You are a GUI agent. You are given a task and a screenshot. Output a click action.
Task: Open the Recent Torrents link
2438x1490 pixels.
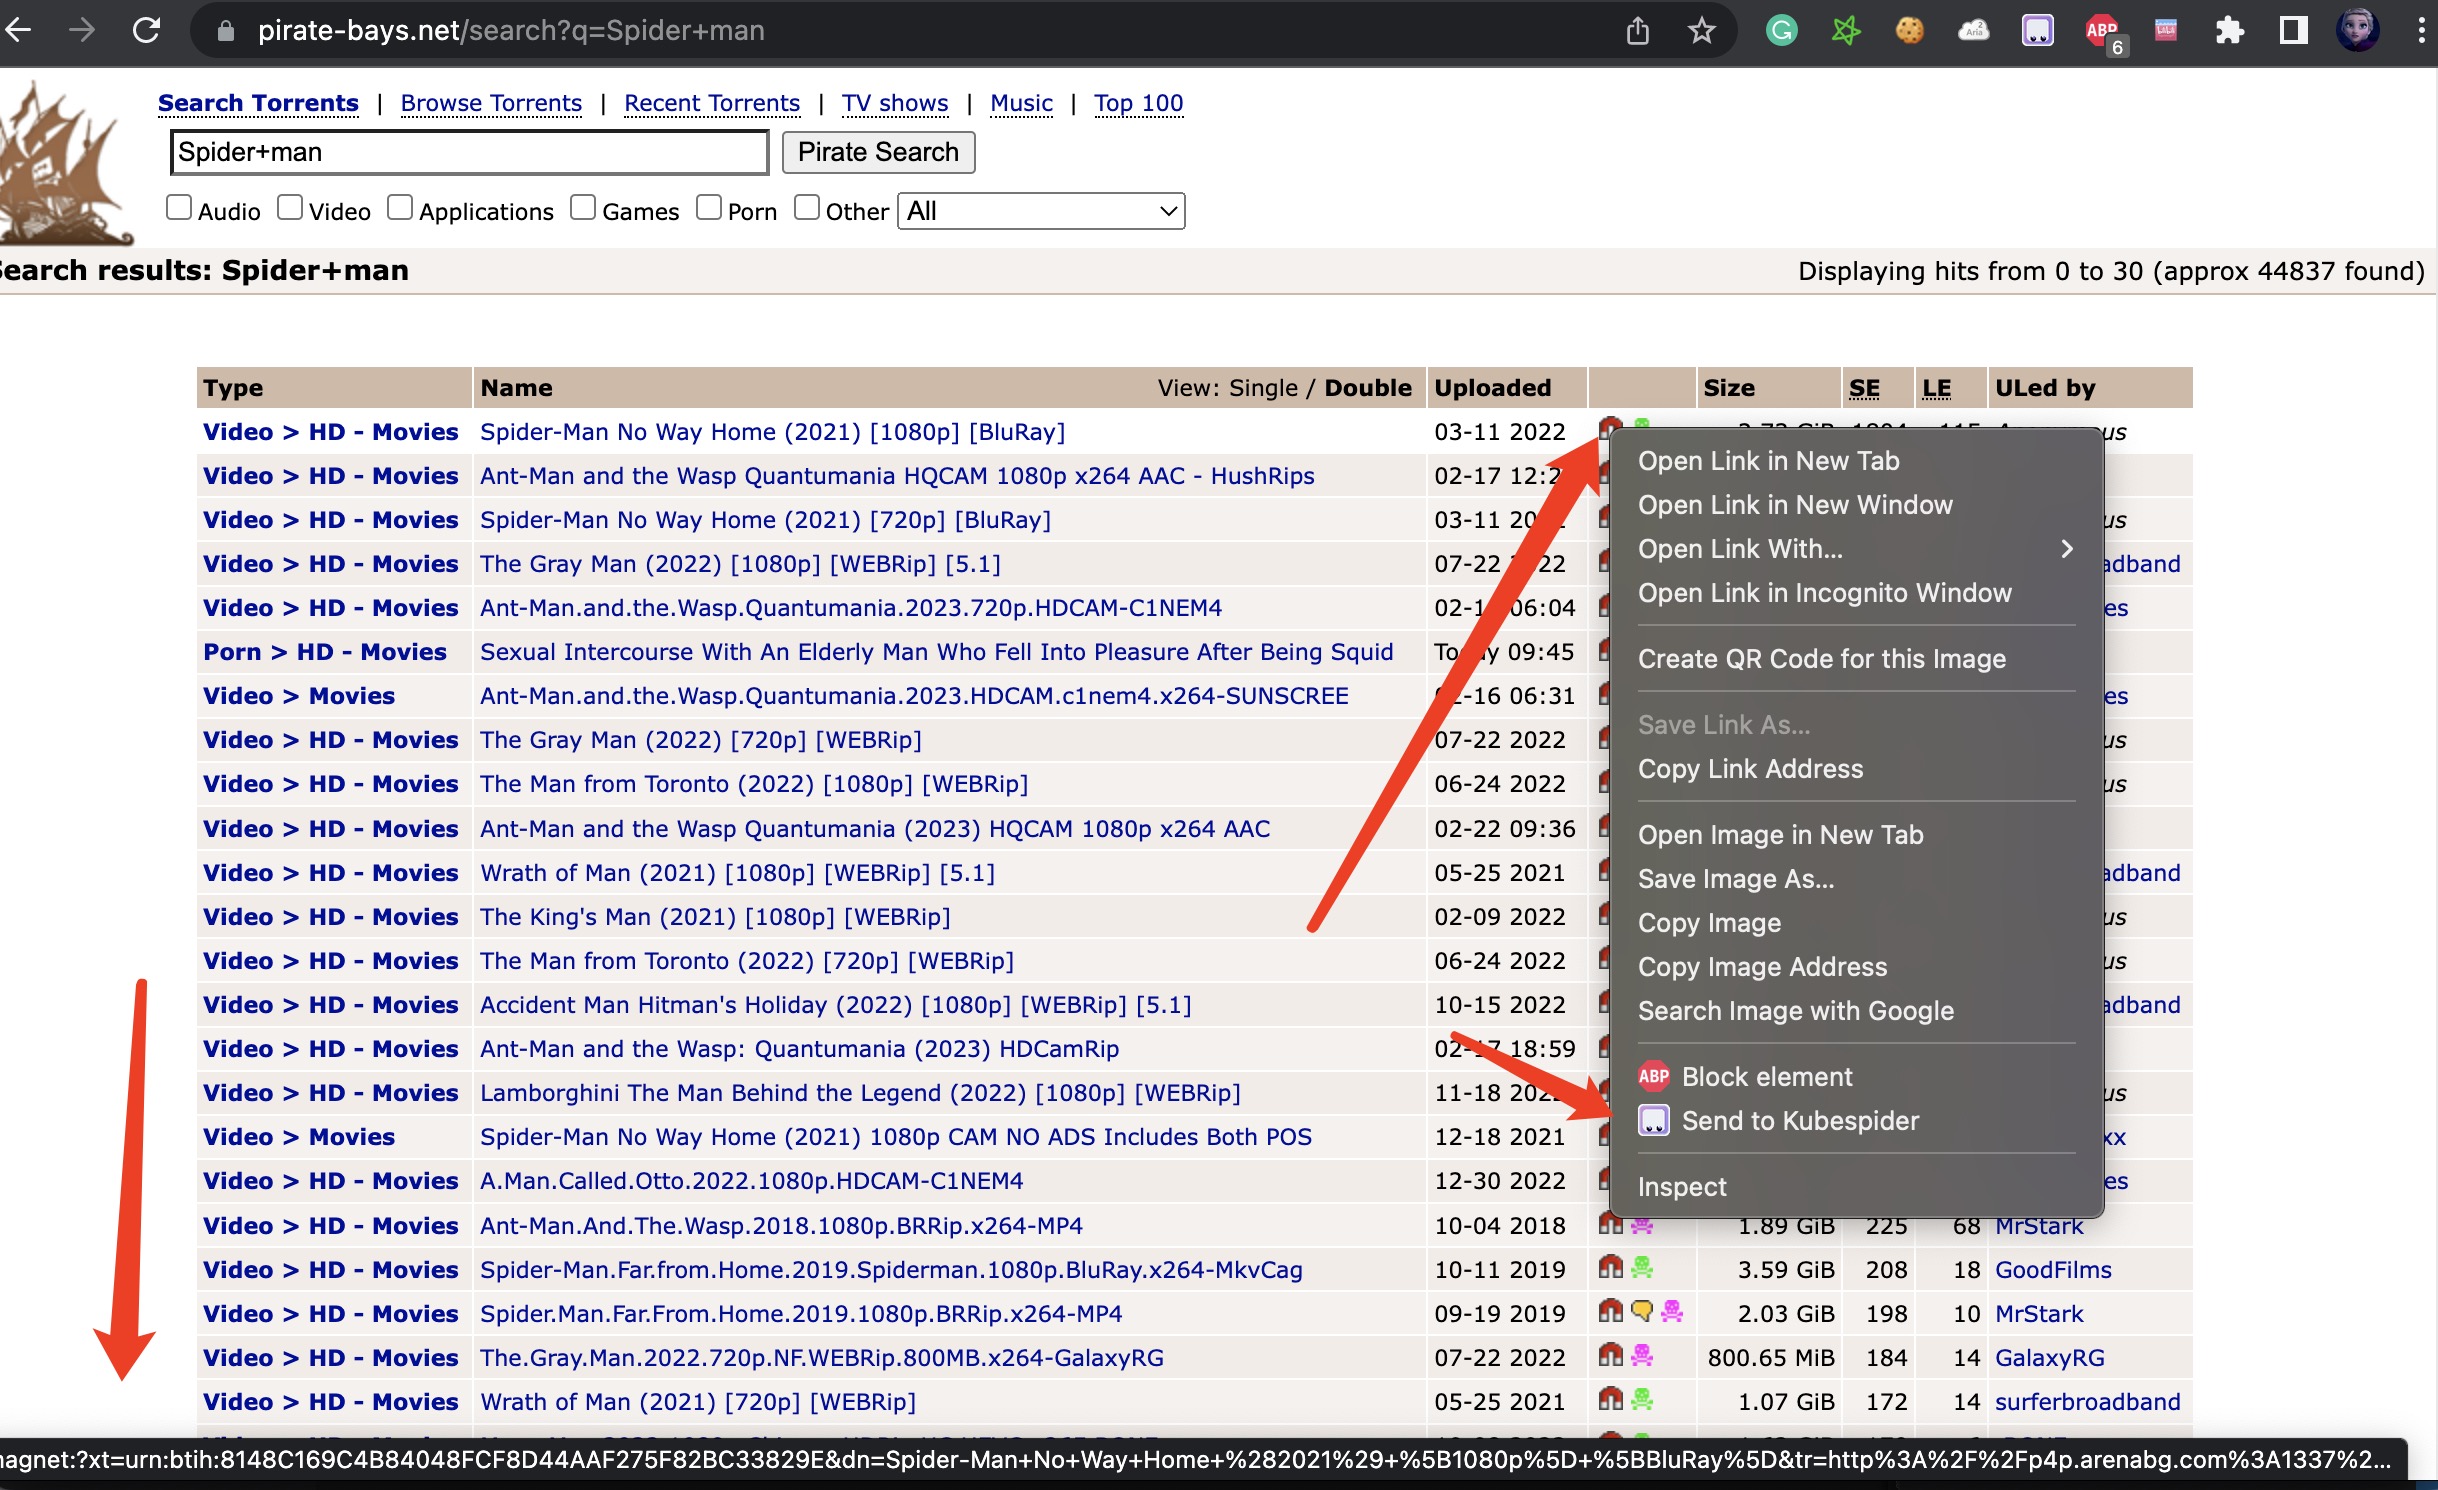click(712, 103)
